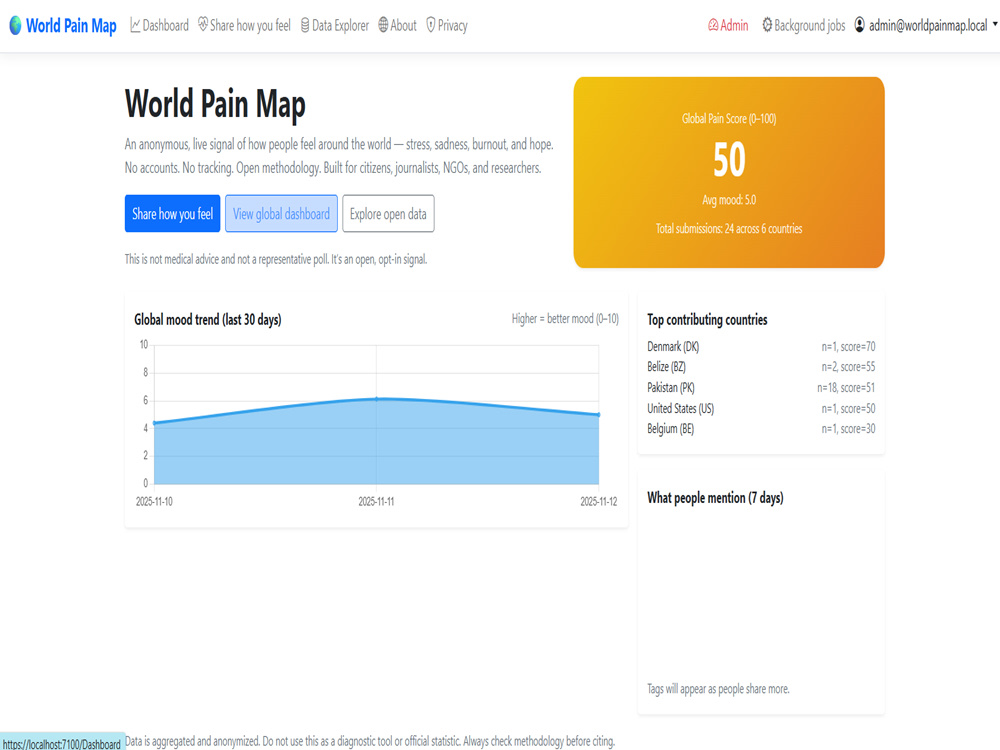Click the World Pain Map brand link

pos(63,26)
